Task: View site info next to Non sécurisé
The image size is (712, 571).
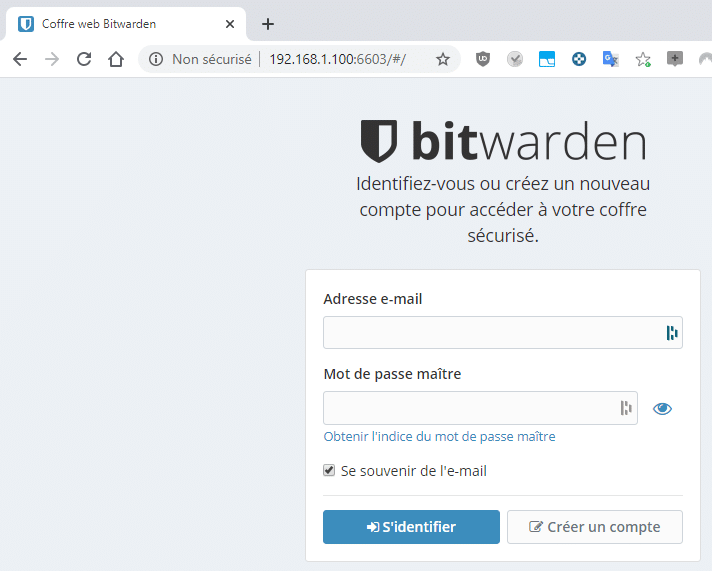Action: point(156,59)
